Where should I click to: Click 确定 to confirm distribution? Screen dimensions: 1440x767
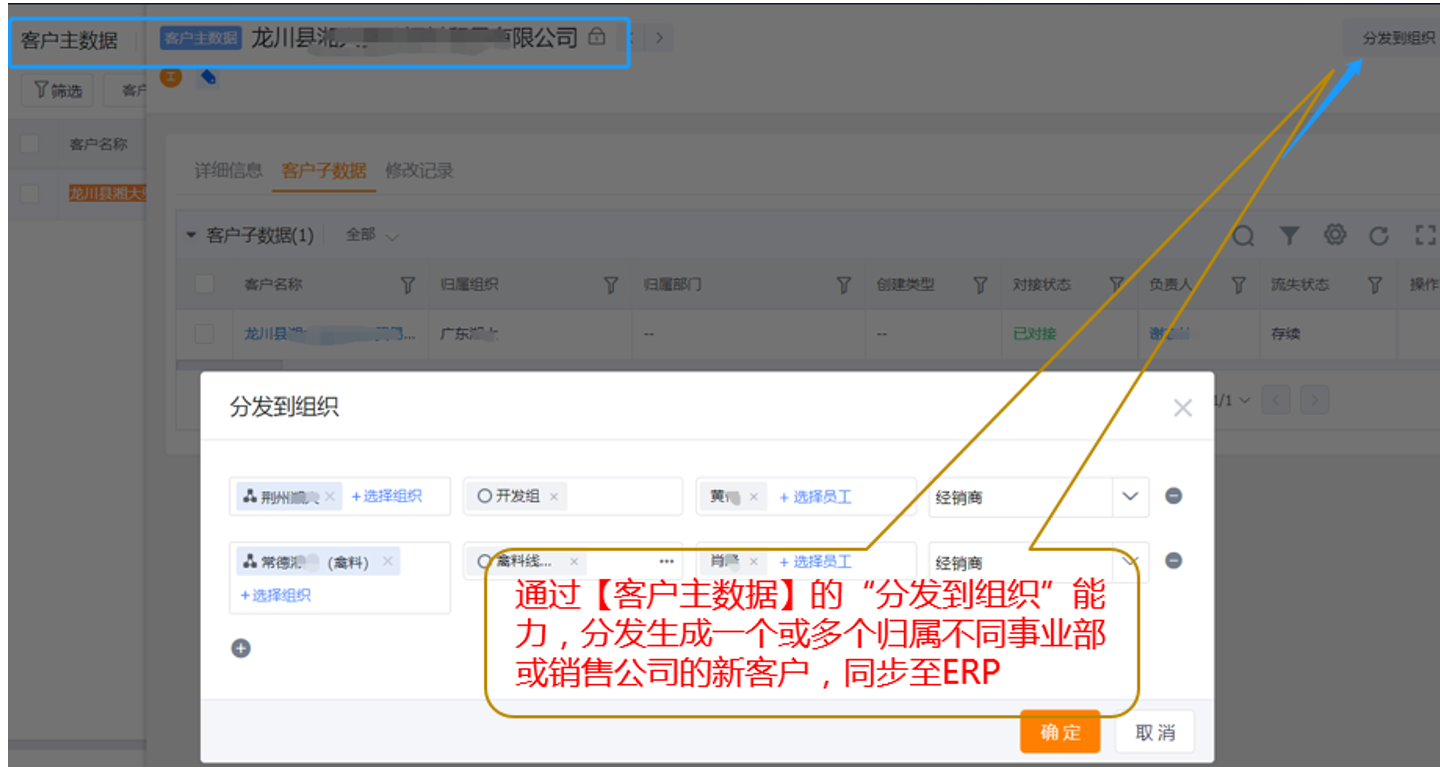pyautogui.click(x=1060, y=732)
